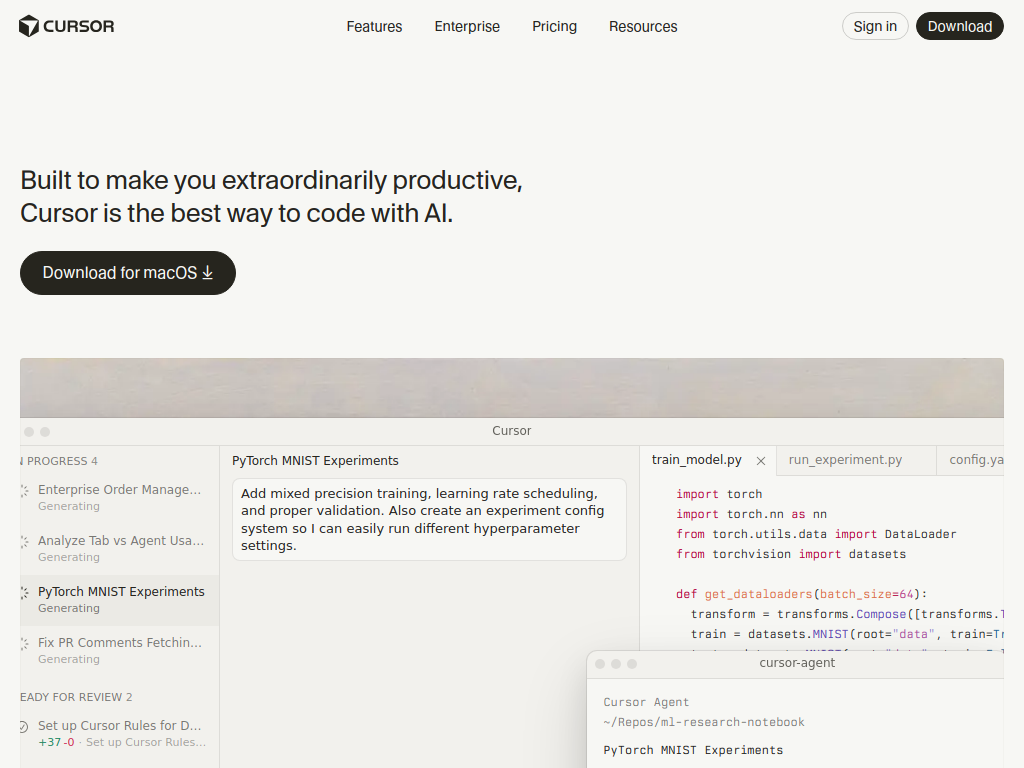Click the cursor-agent terminal window title bar
1024x768 pixels.
[797, 663]
